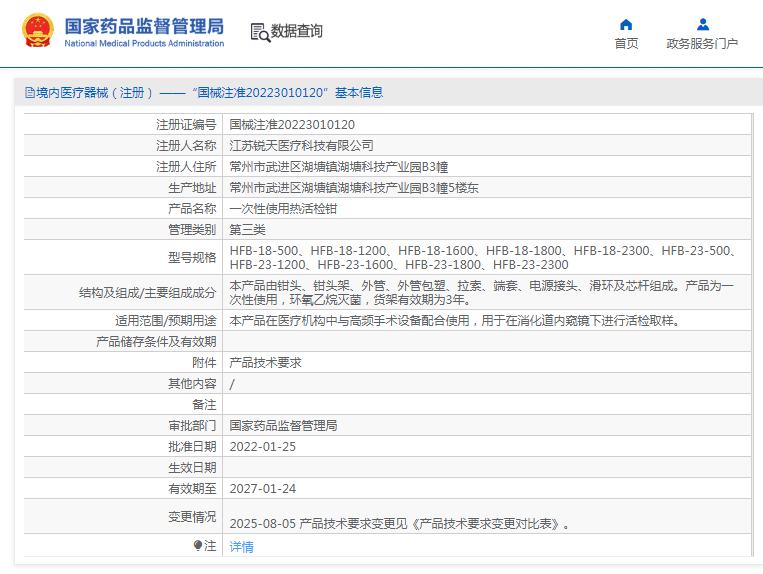Click the 产品技术要求 attachment value
Image resolution: width=763 pixels, height=574 pixels.
point(265,362)
